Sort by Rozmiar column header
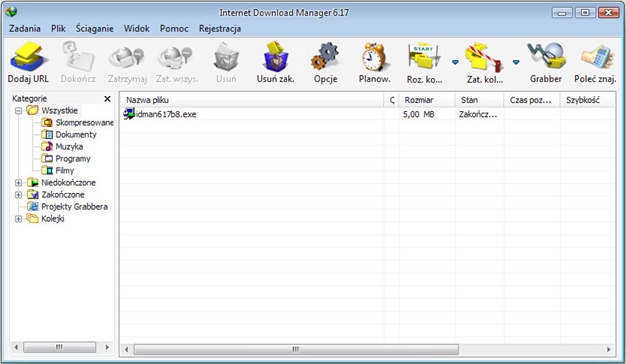The image size is (626, 364). point(427,100)
